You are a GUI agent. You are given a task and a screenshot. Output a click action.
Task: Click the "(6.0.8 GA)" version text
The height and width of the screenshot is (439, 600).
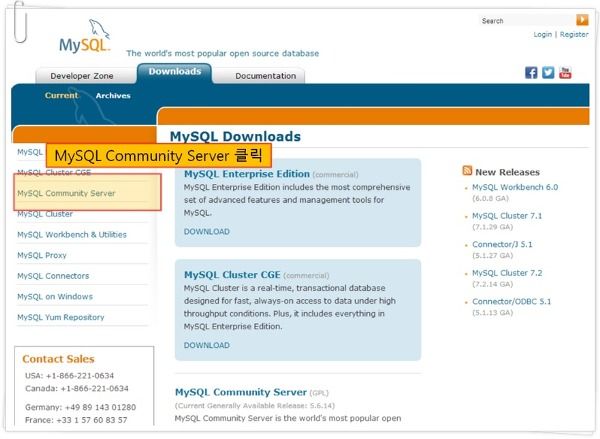[491, 198]
